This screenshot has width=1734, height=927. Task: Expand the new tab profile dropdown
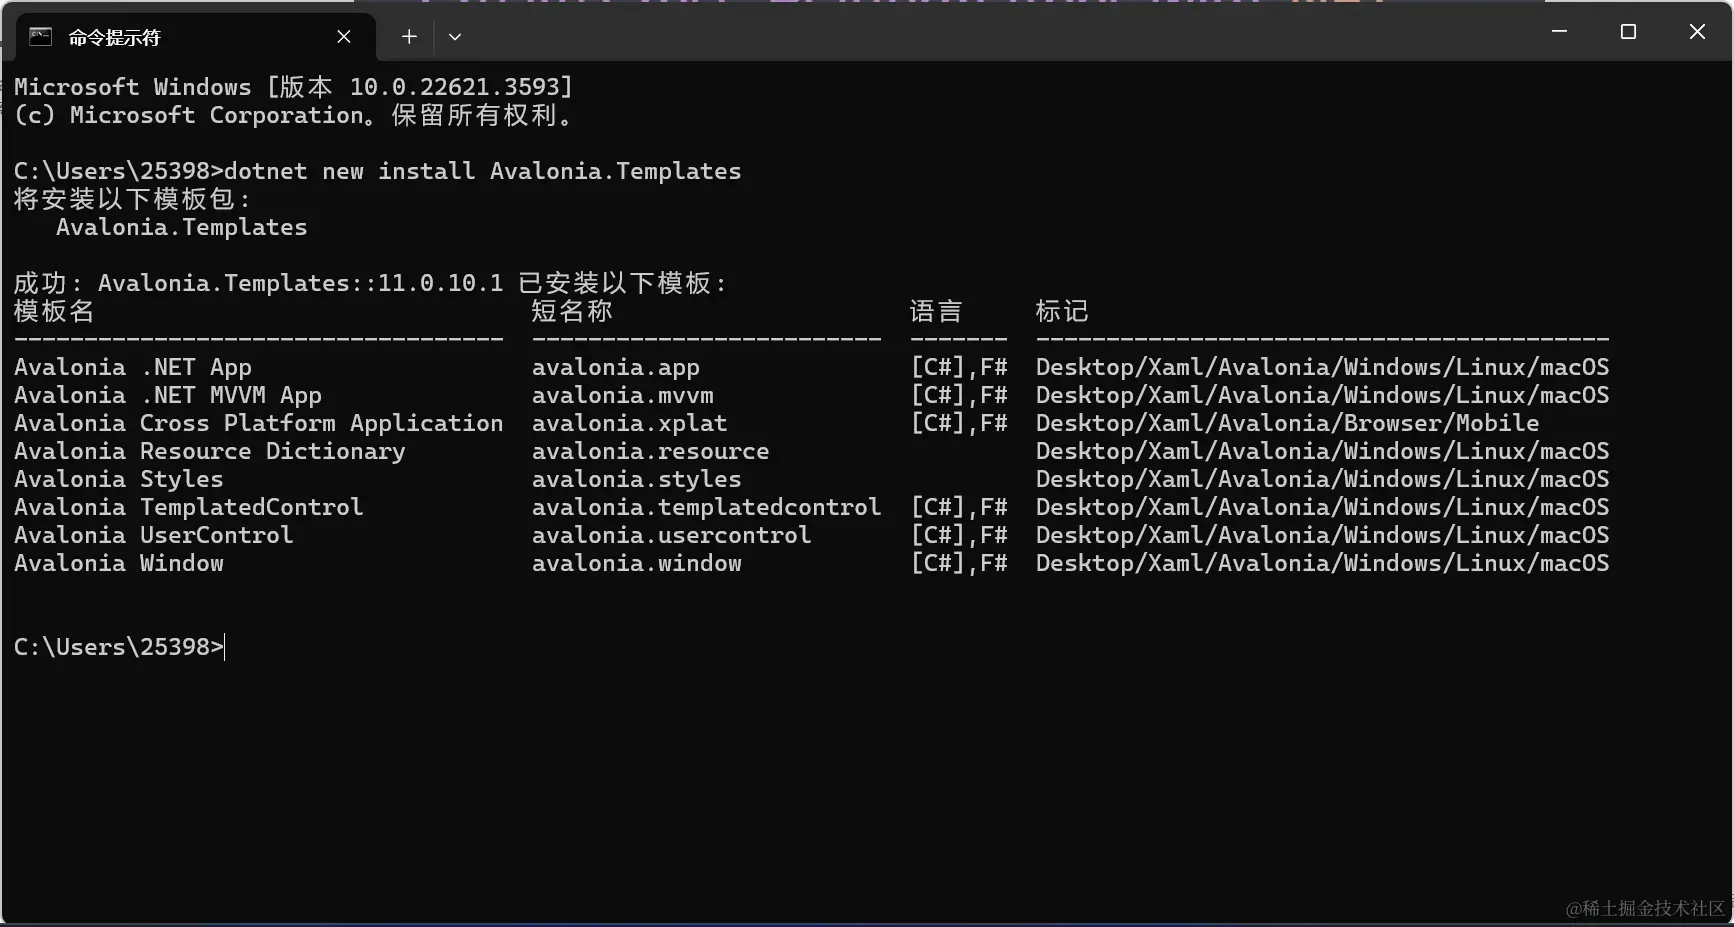[x=455, y=37]
